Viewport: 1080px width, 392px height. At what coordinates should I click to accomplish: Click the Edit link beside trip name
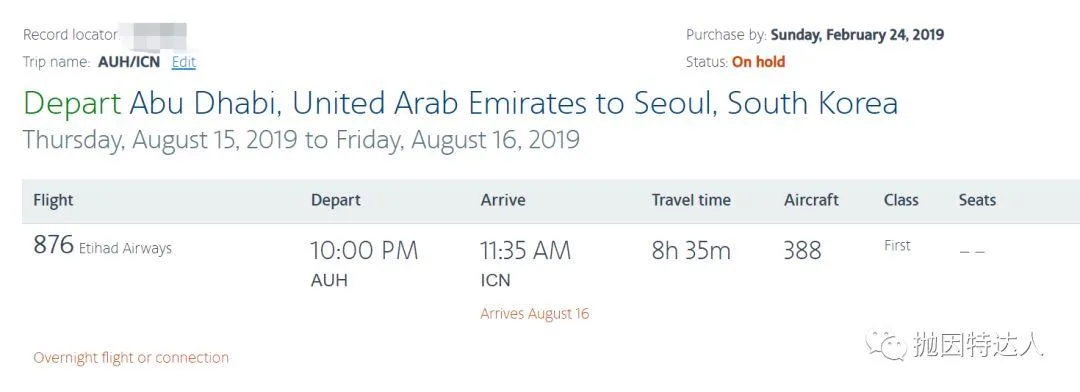tap(184, 62)
